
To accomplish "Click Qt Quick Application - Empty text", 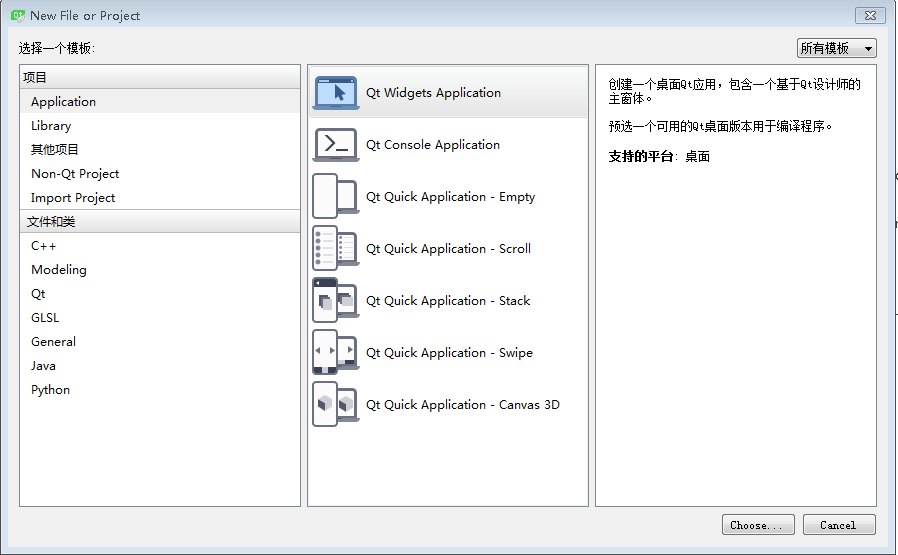I will tap(450, 197).
